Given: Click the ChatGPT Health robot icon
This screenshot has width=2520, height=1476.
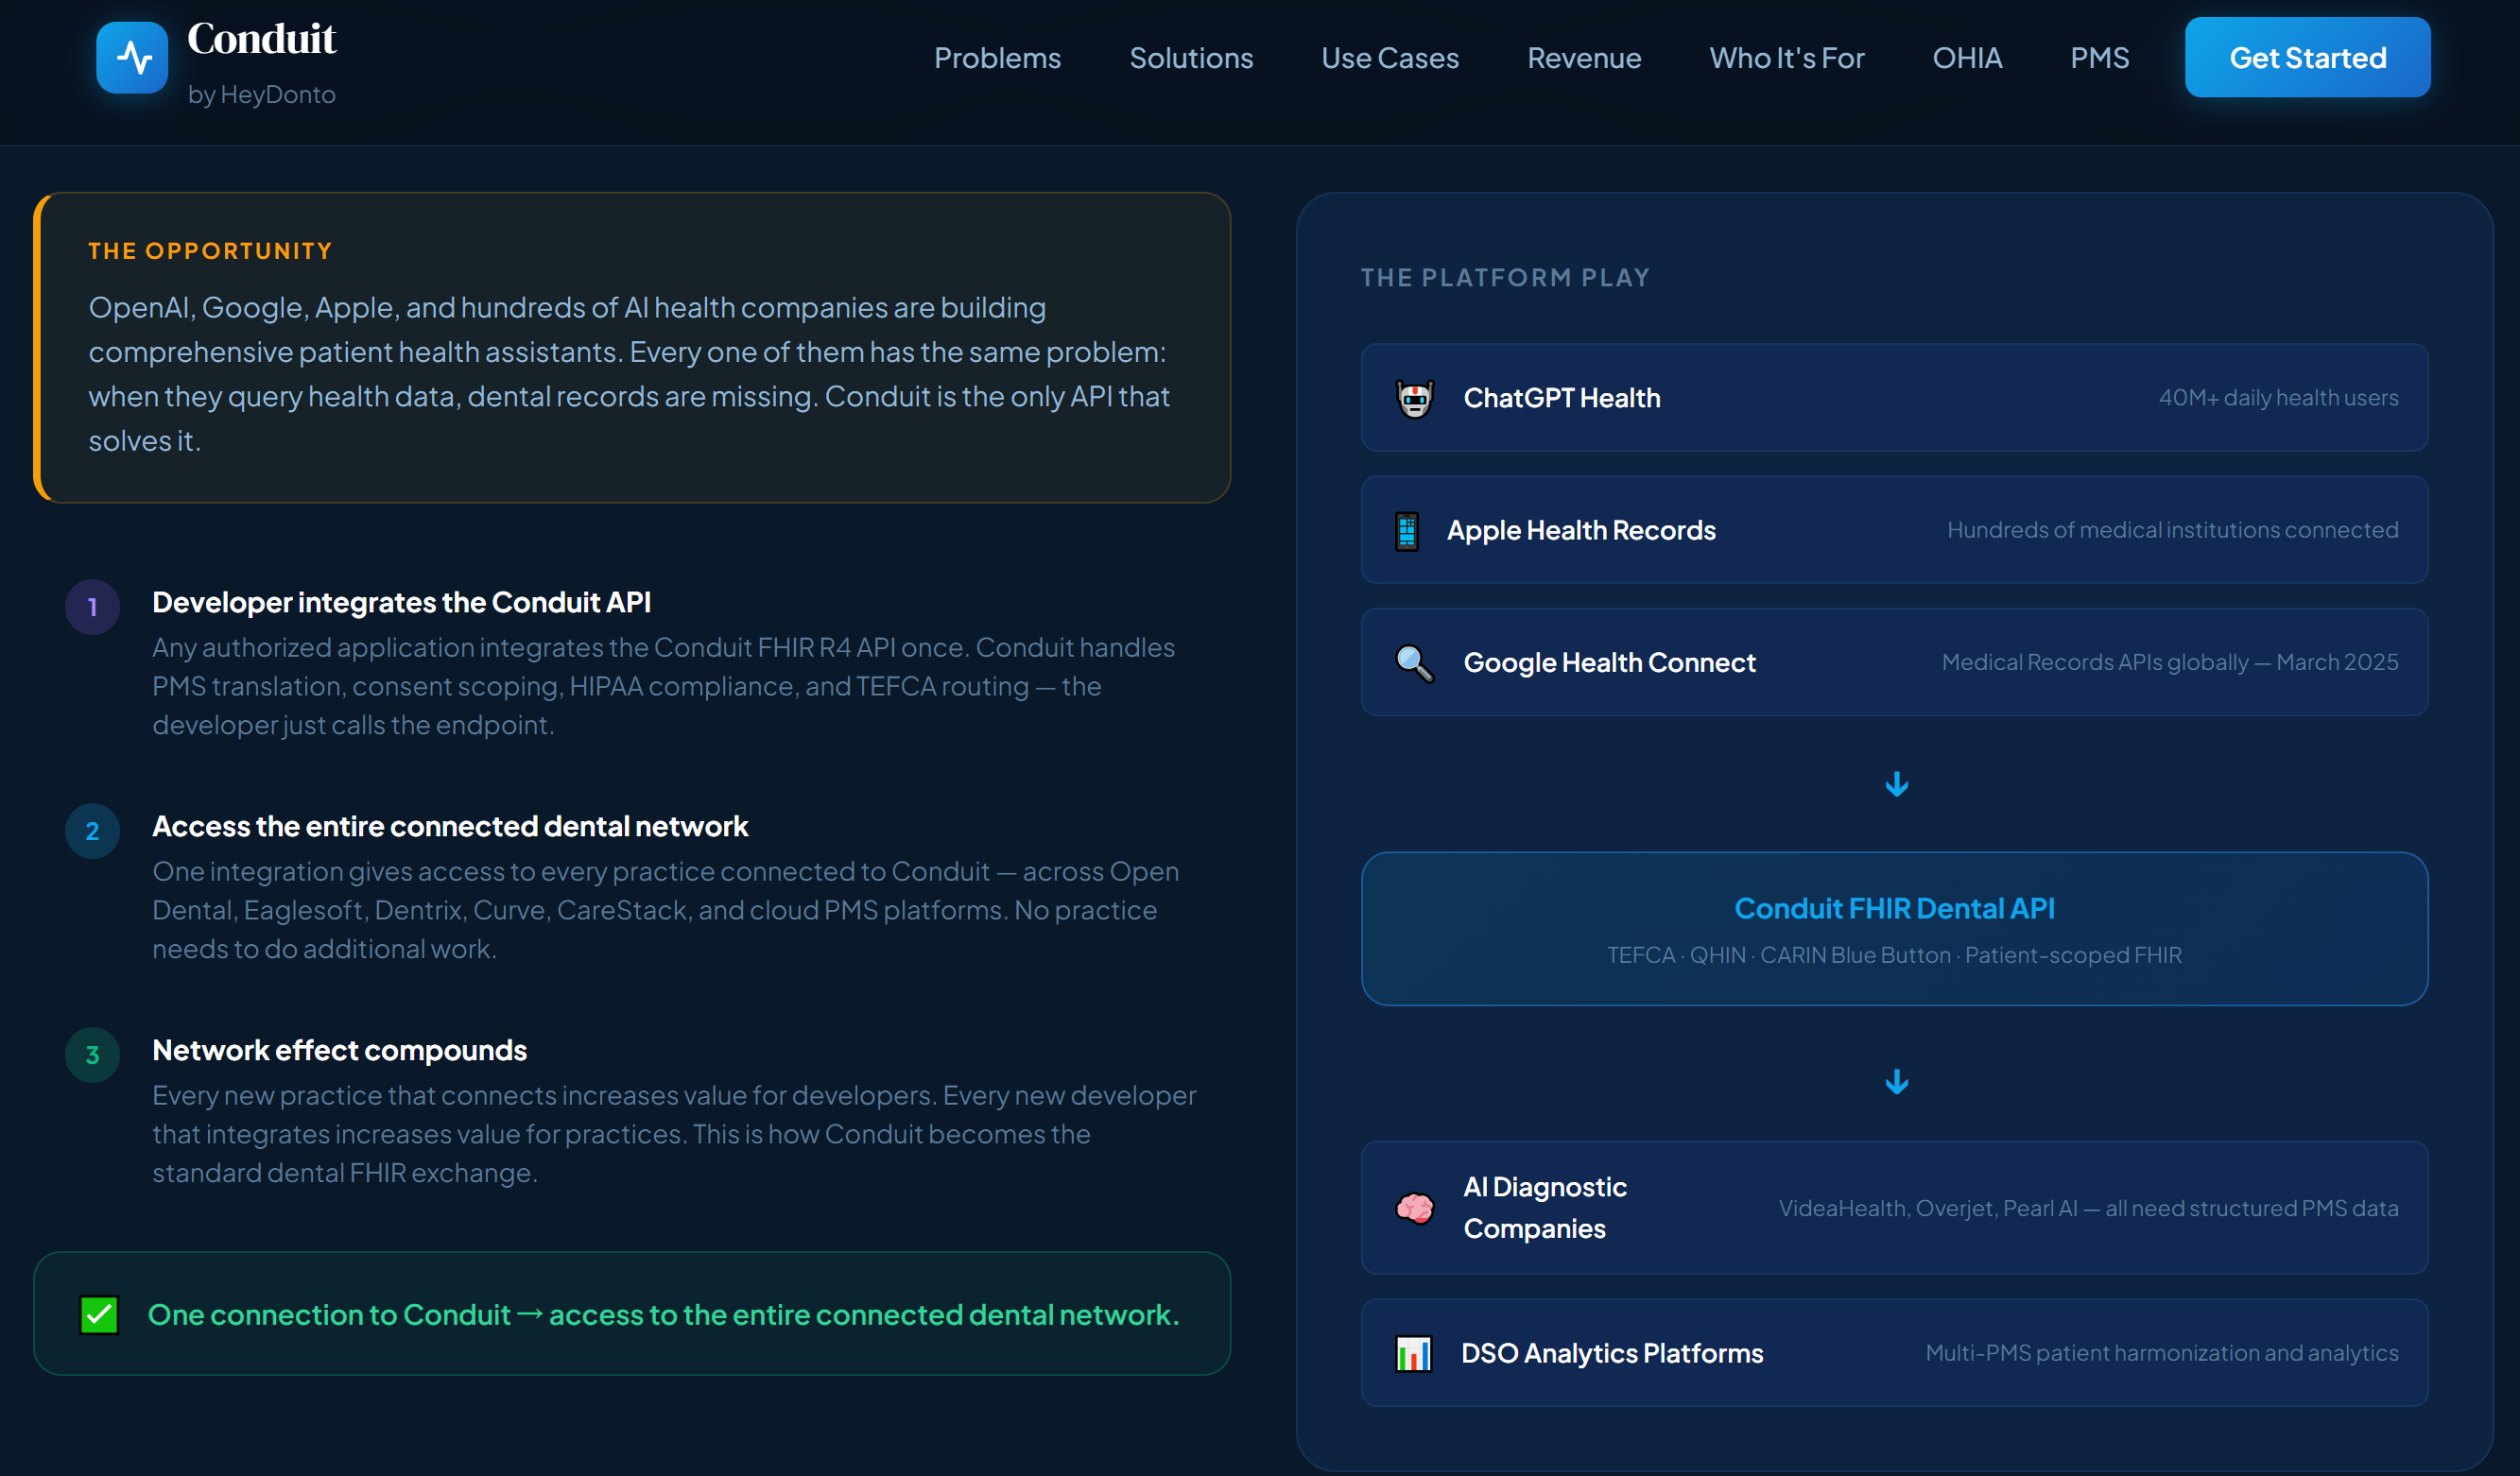Looking at the screenshot, I should (1414, 398).
